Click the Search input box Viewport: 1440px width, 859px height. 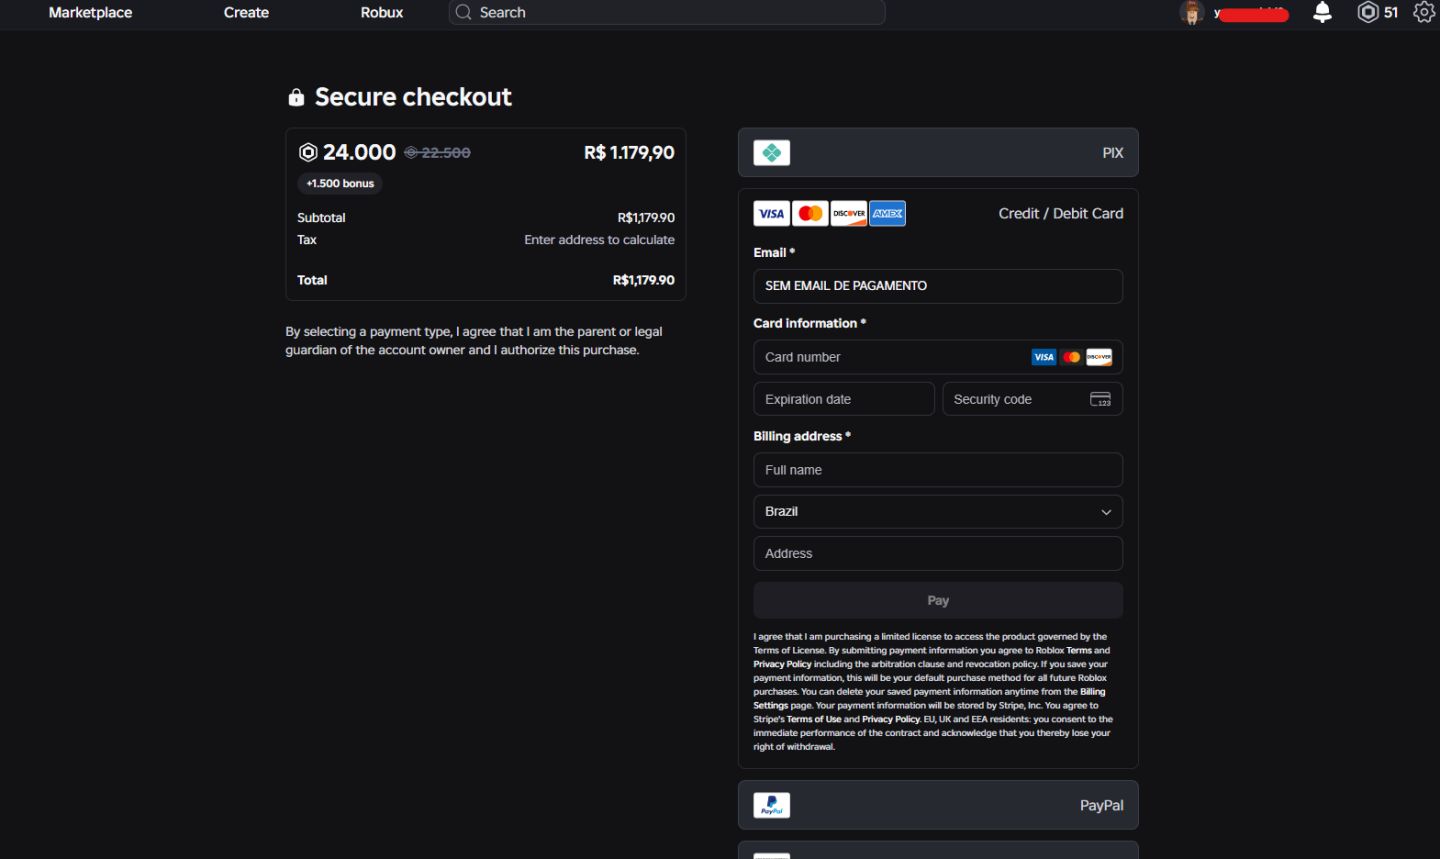coord(667,13)
